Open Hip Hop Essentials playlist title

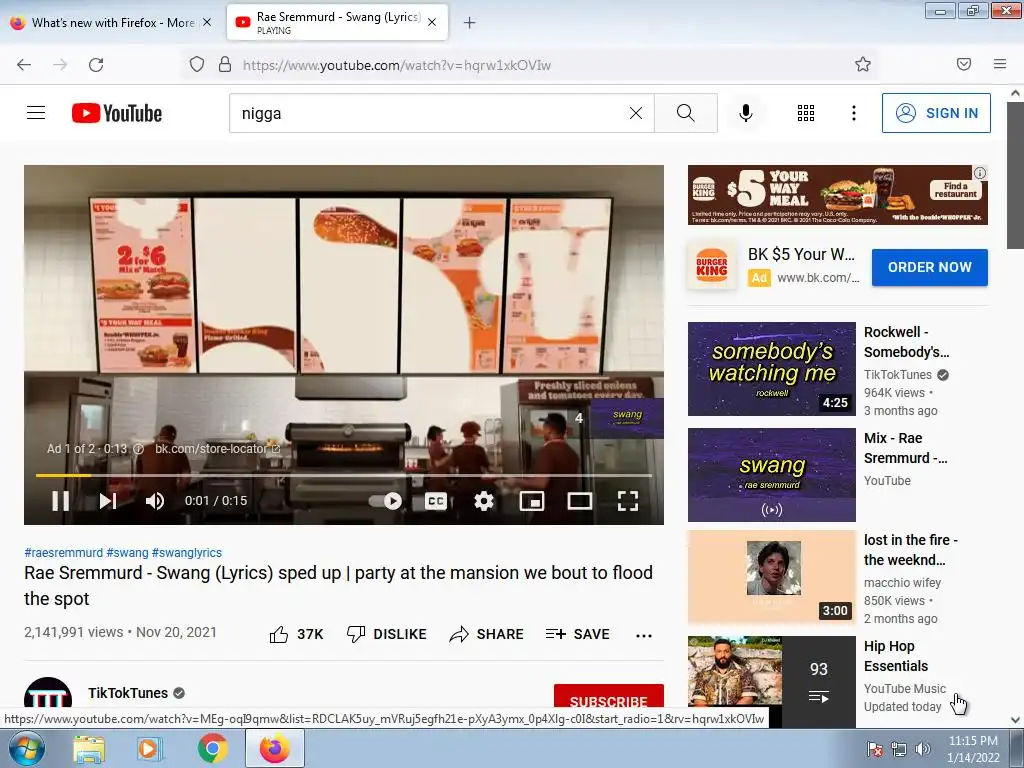point(895,656)
